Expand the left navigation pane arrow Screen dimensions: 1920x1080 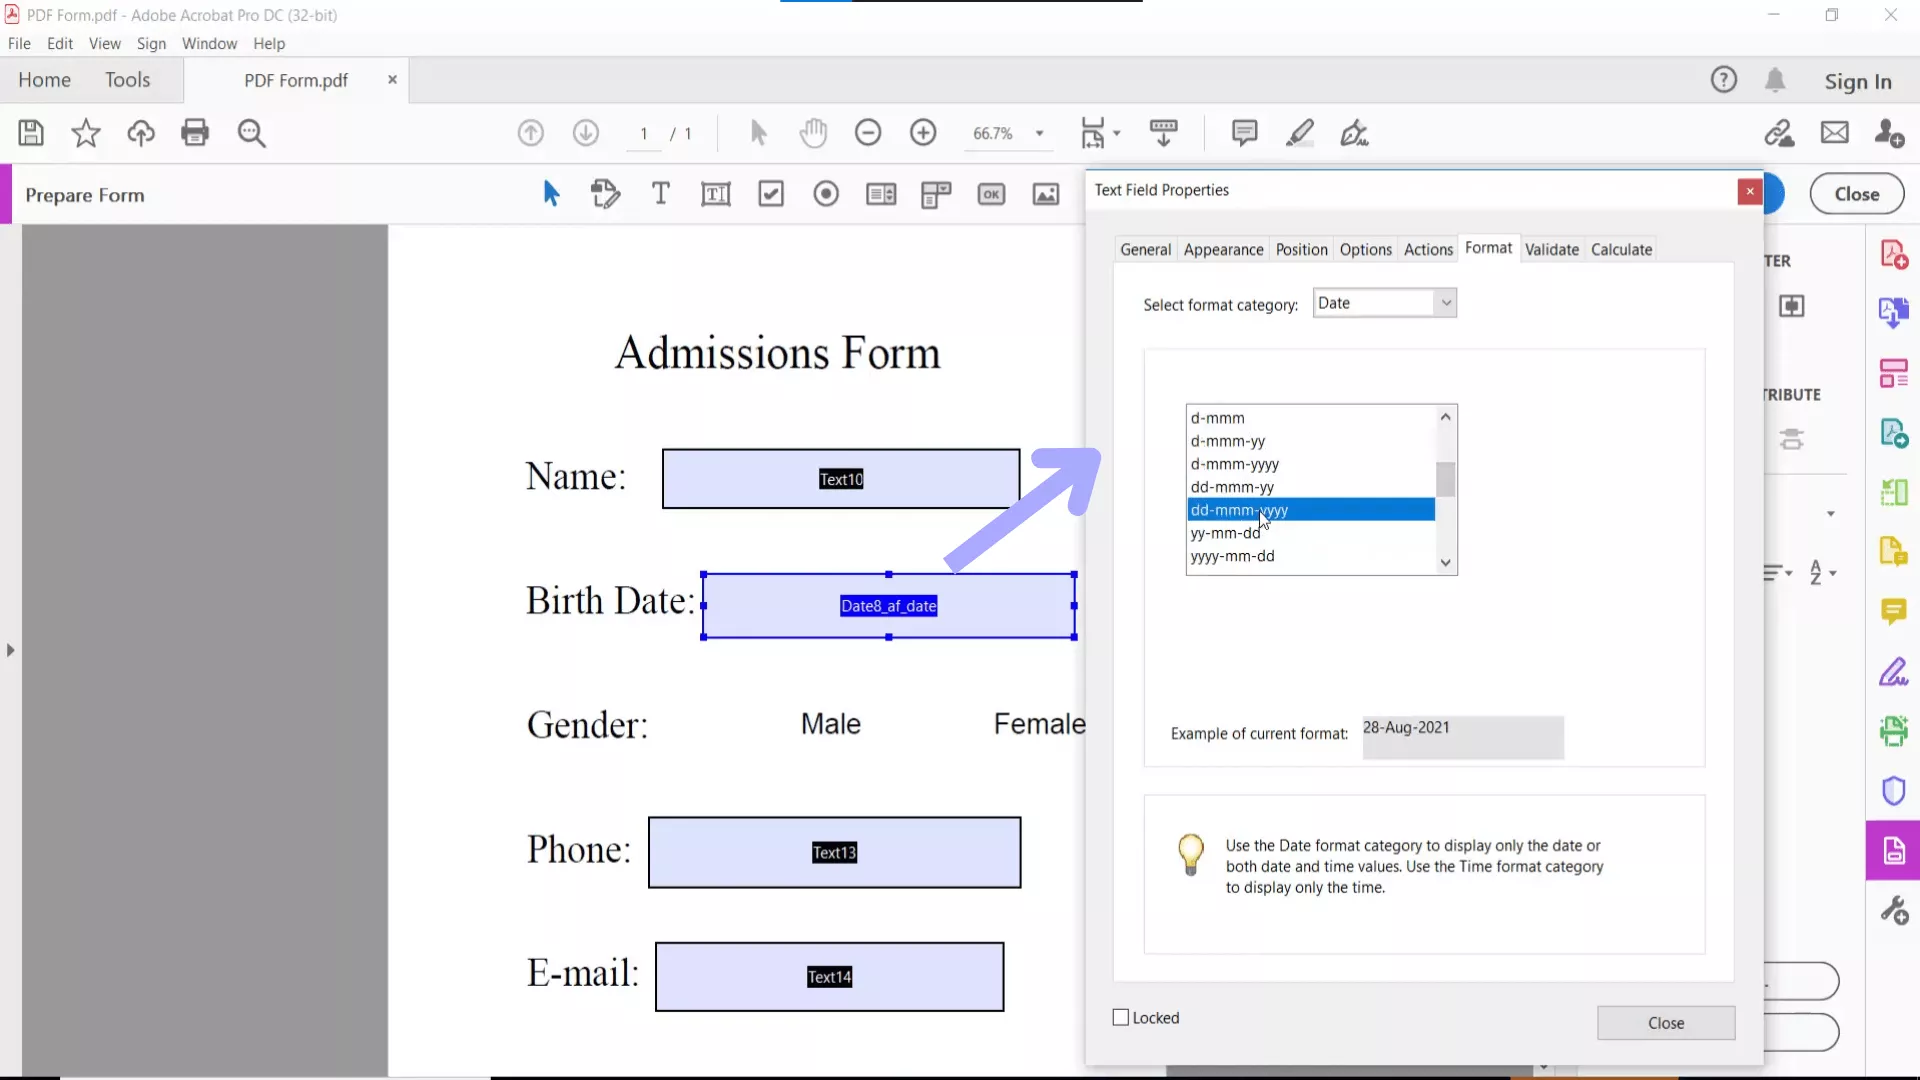point(10,650)
